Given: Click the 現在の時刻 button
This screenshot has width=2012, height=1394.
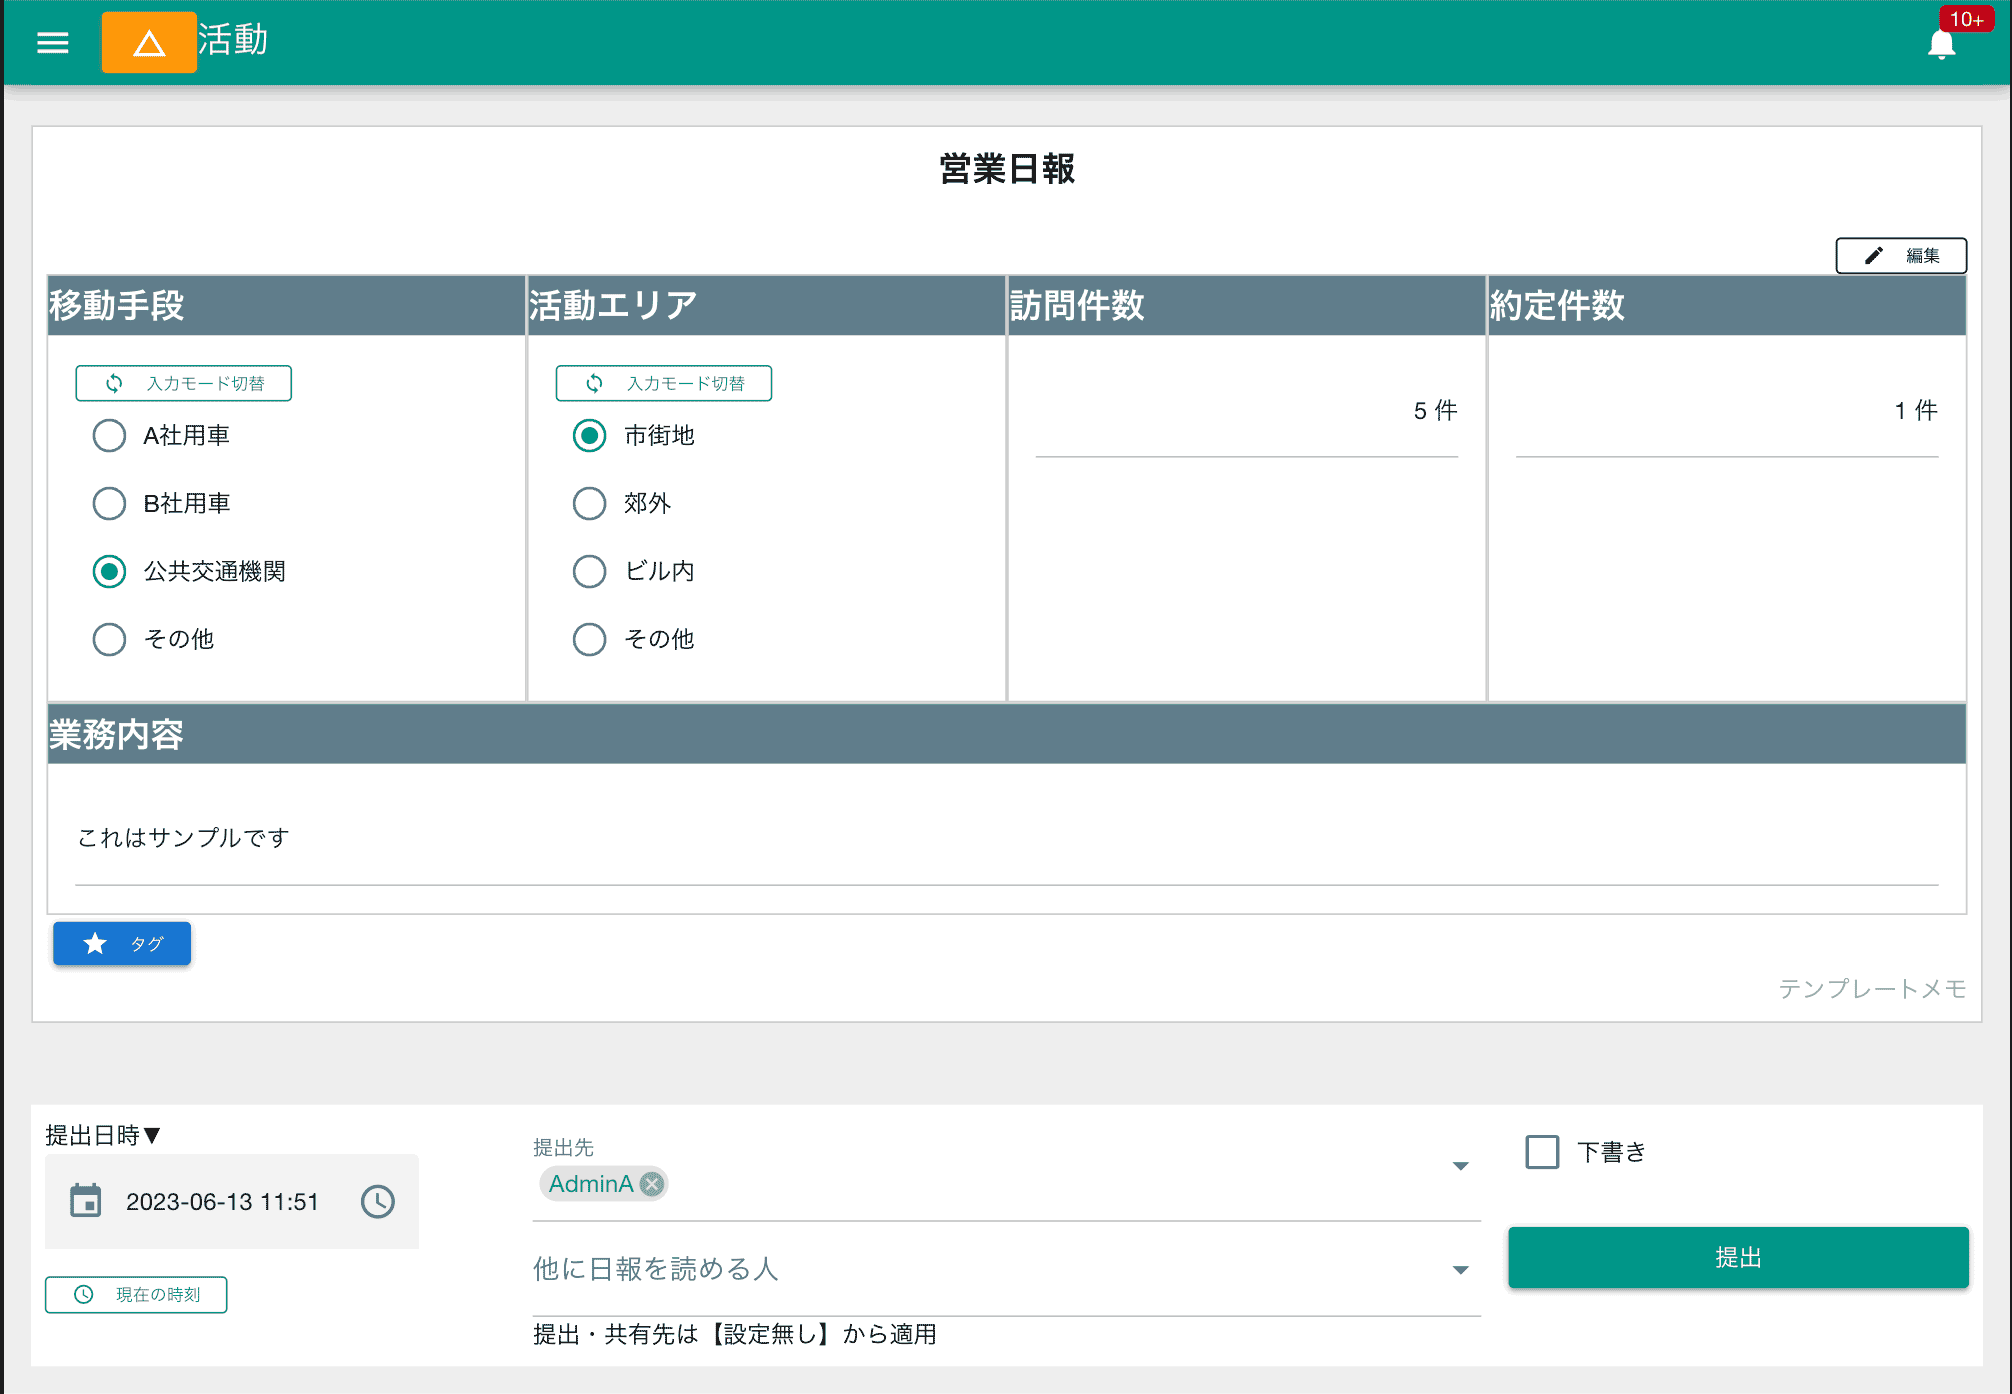Looking at the screenshot, I should pos(136,1294).
